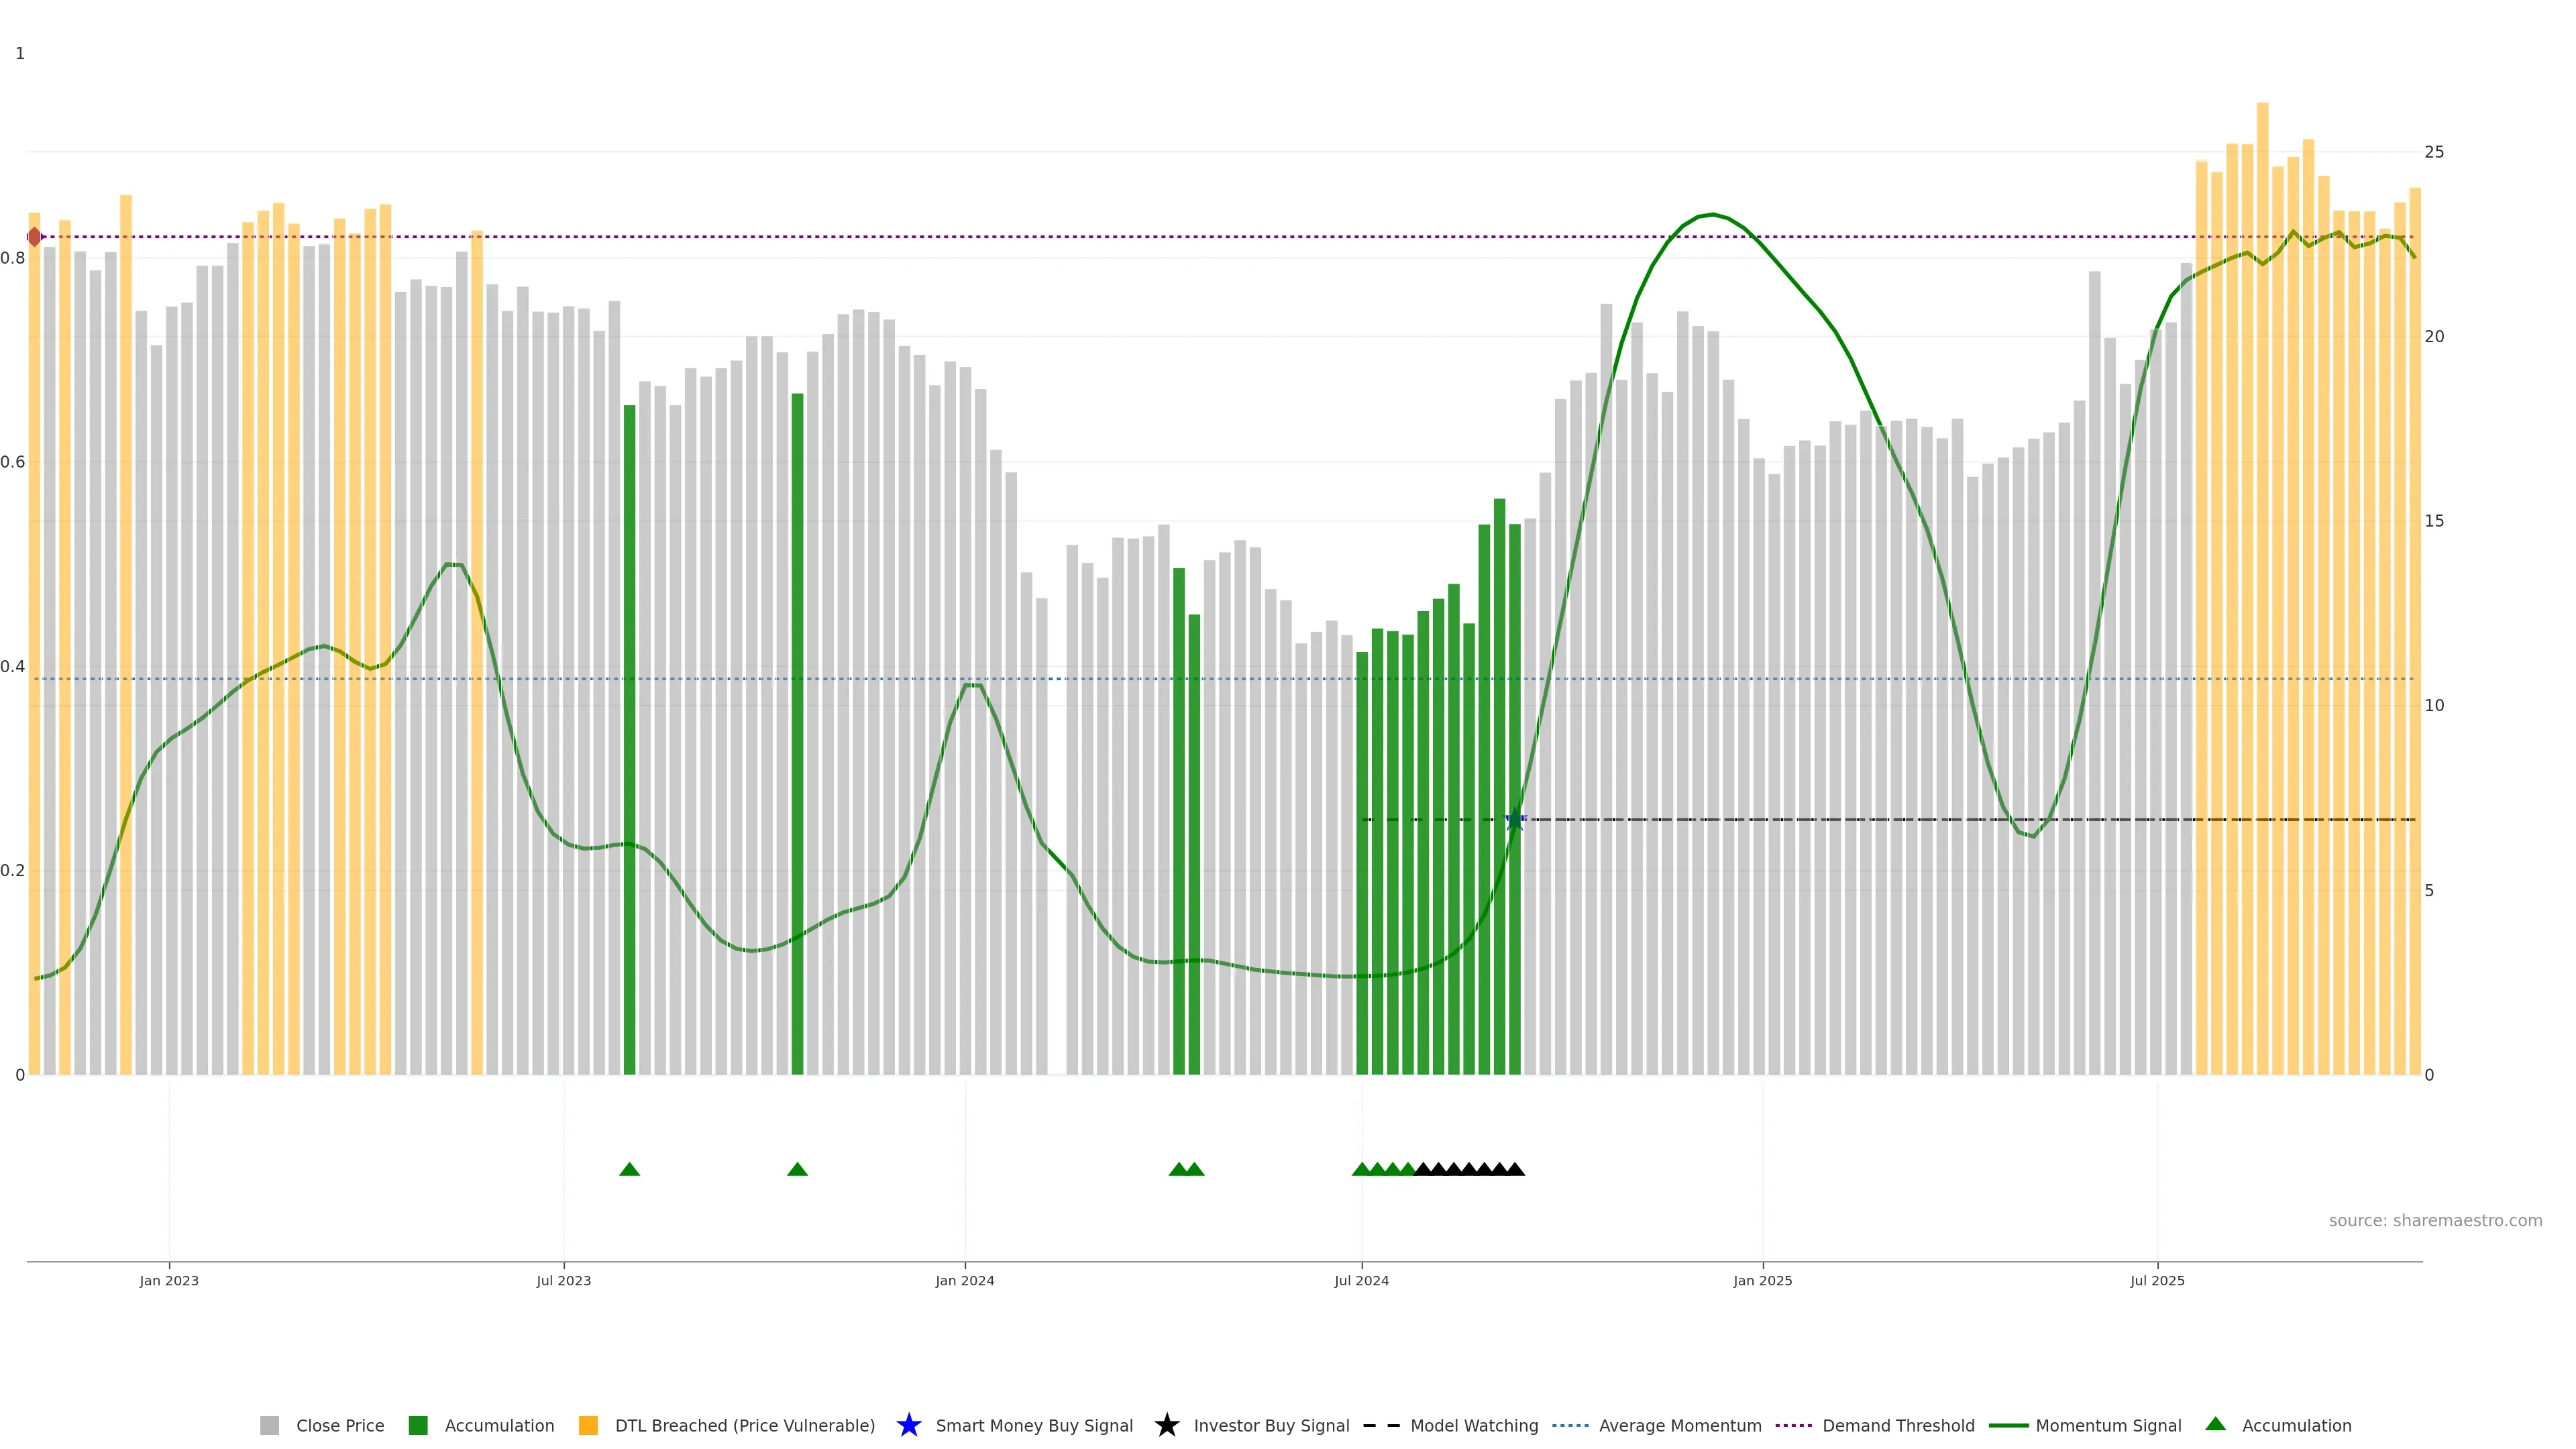This screenshot has width=2576, height=1449.
Task: Click the accumulation triangle near Jul 2023
Action: tap(629, 1169)
